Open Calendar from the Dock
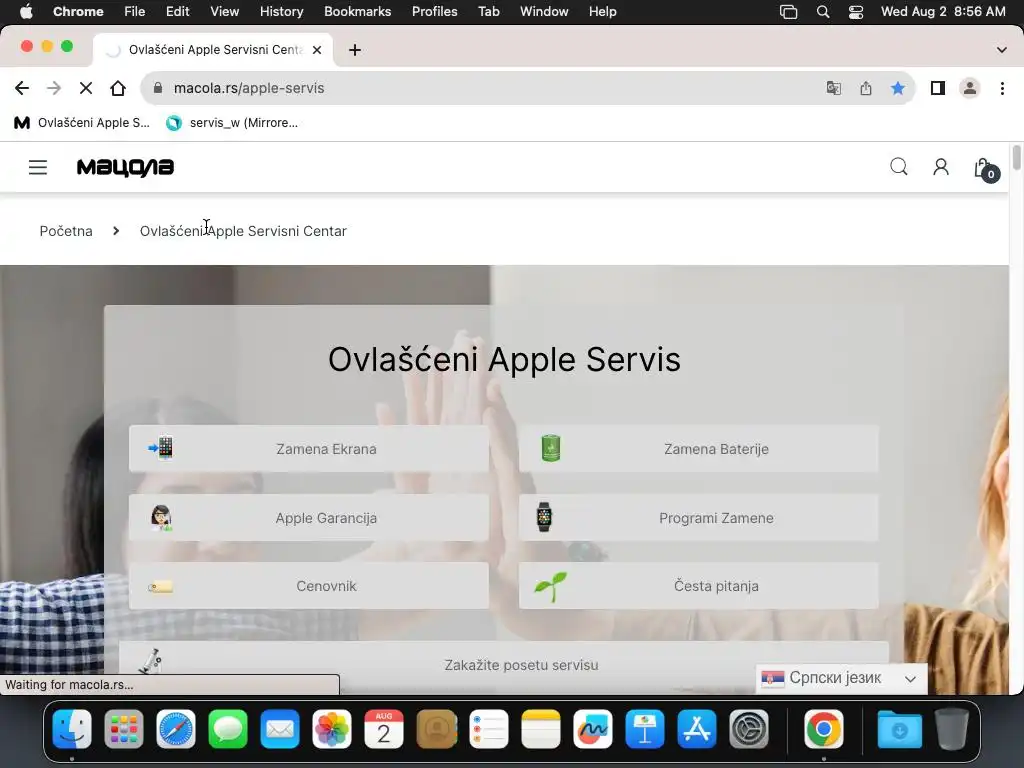The image size is (1024, 768). tap(384, 729)
